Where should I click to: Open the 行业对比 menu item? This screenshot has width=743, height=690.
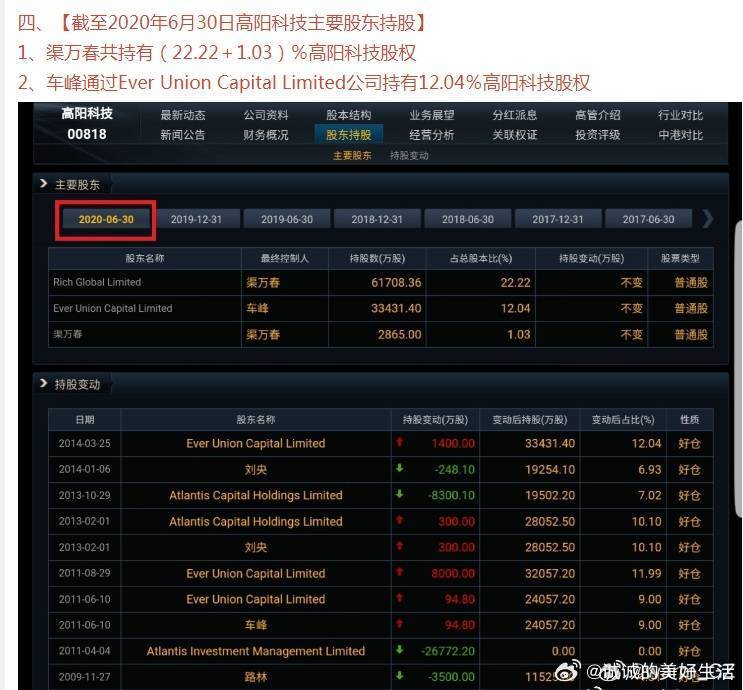click(x=680, y=115)
